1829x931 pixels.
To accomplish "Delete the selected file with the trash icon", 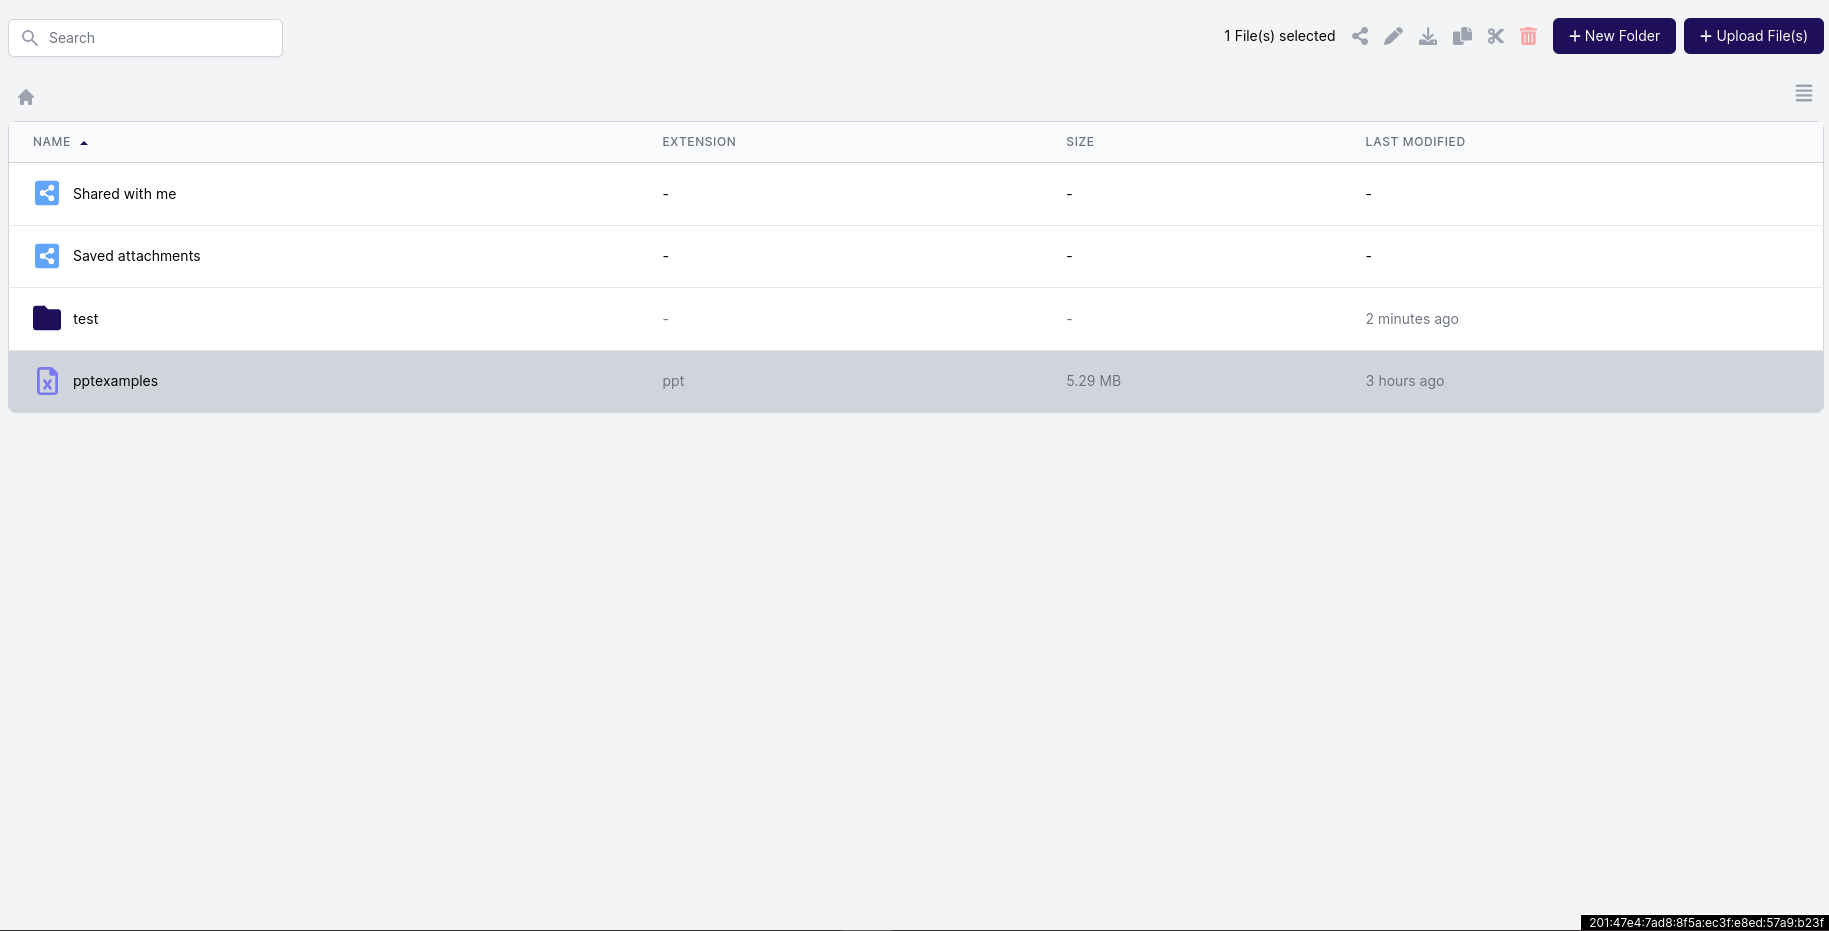I will click(x=1528, y=36).
